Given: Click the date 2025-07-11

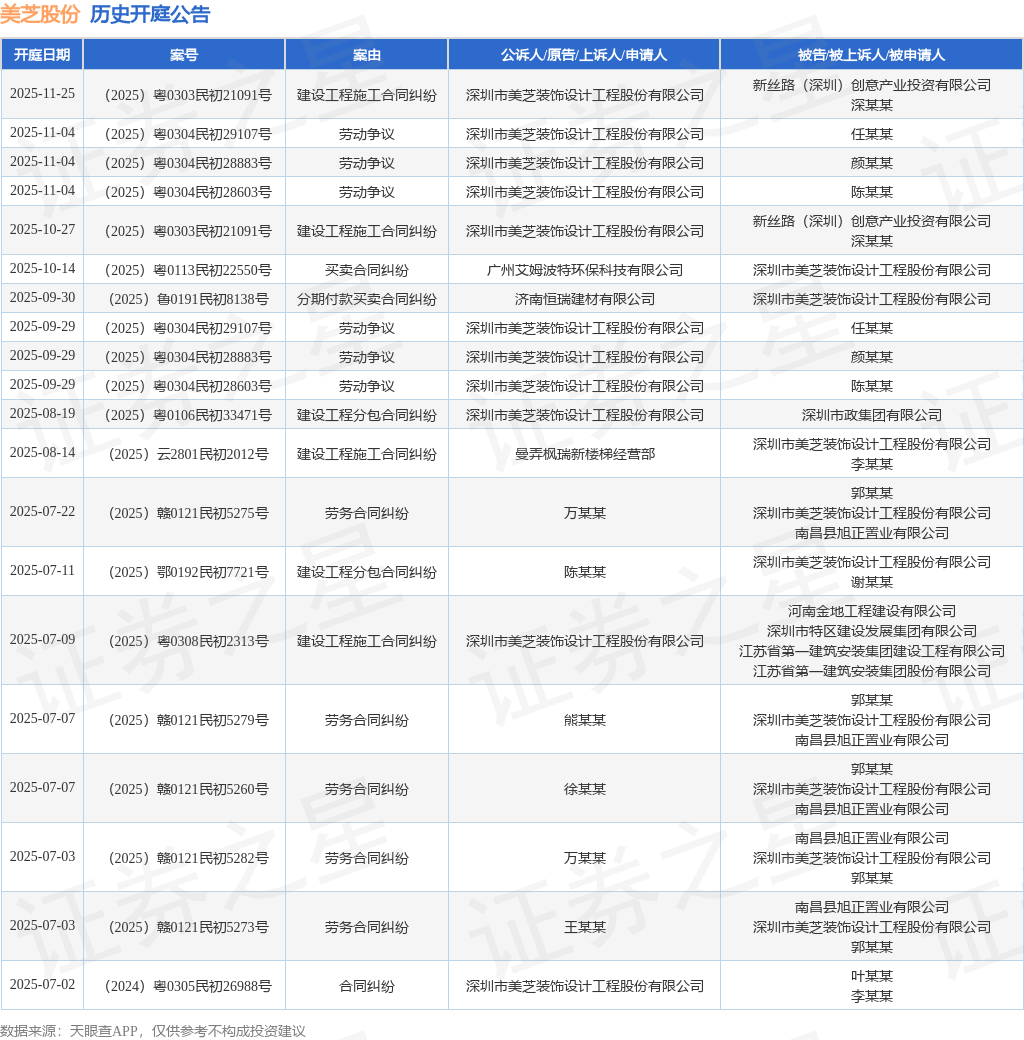Looking at the screenshot, I should point(42,570).
